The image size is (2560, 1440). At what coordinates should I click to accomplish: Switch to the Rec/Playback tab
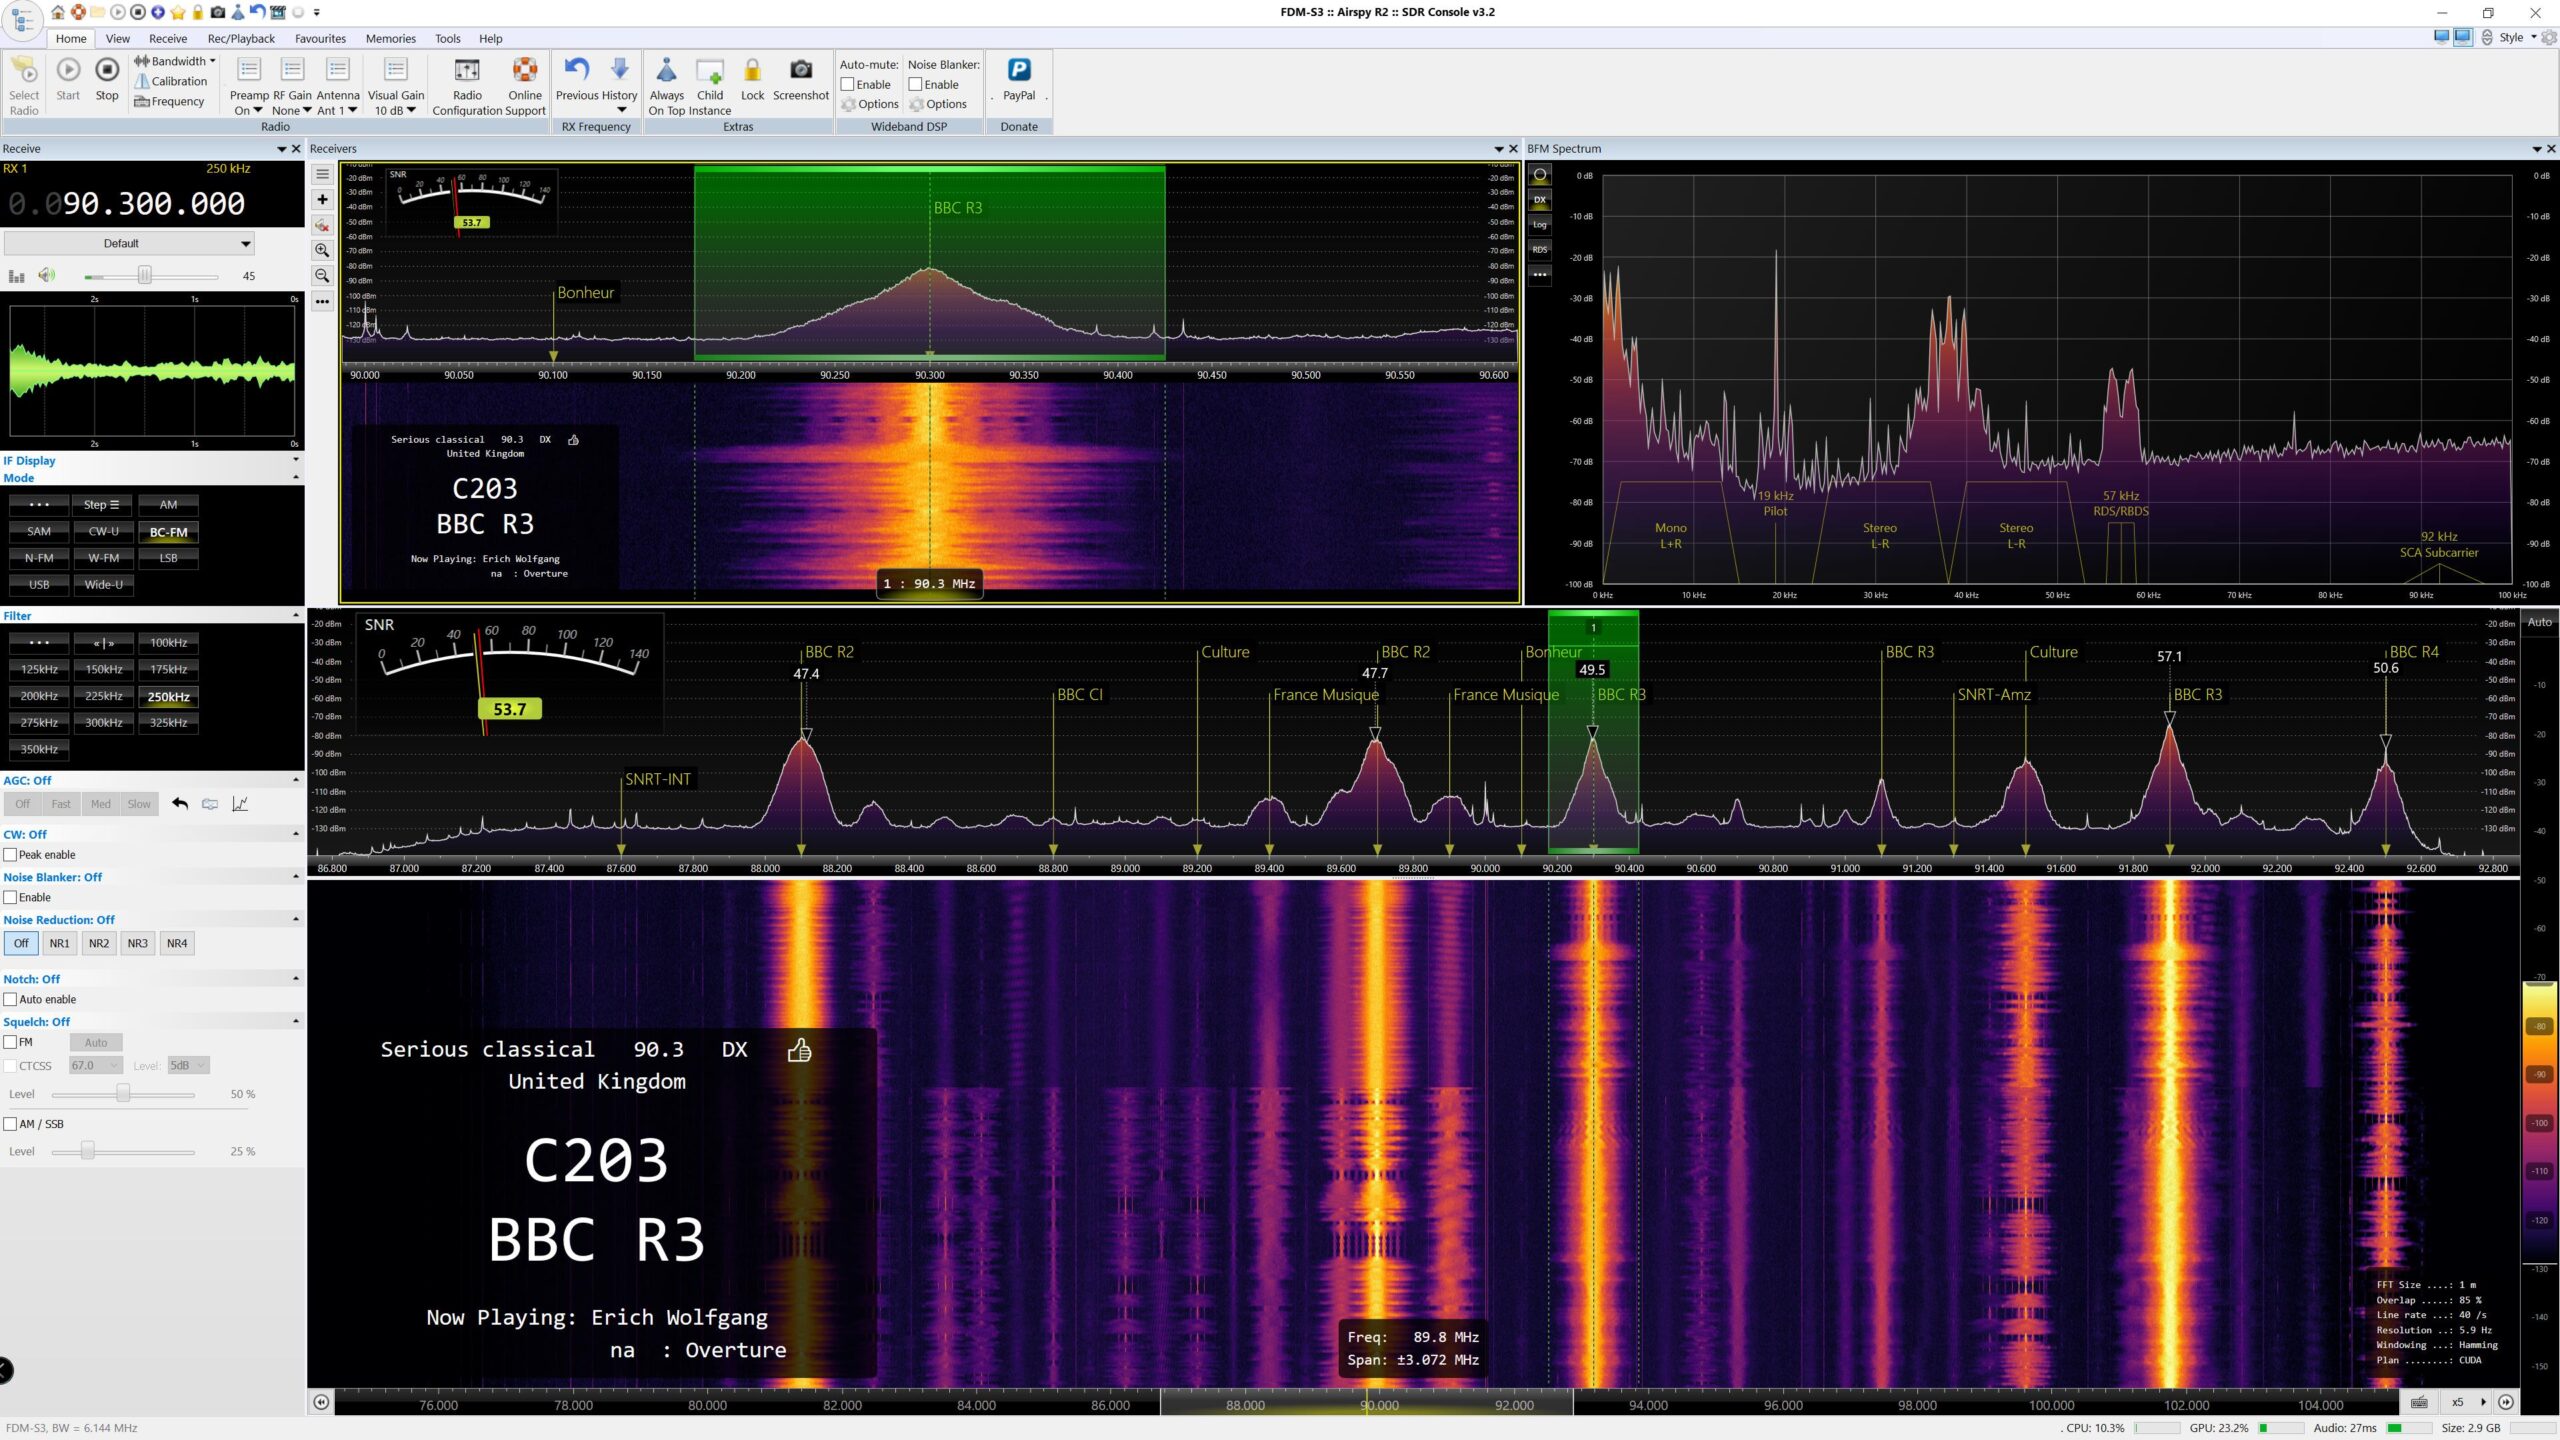(241, 39)
